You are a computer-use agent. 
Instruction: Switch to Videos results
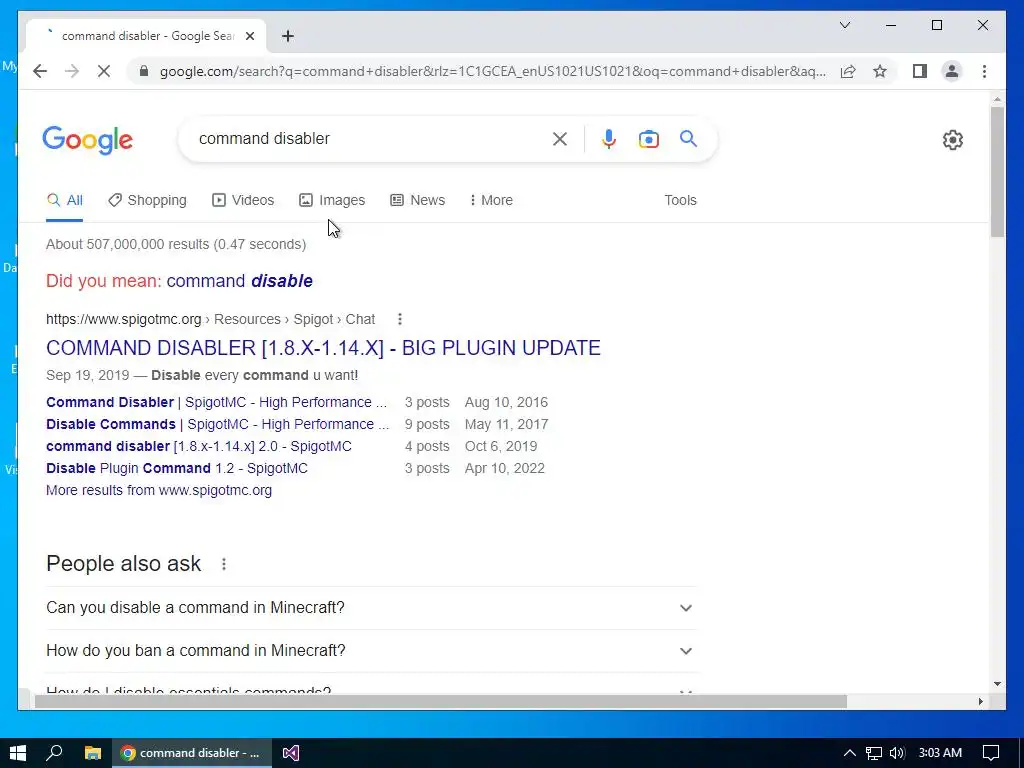tap(243, 200)
